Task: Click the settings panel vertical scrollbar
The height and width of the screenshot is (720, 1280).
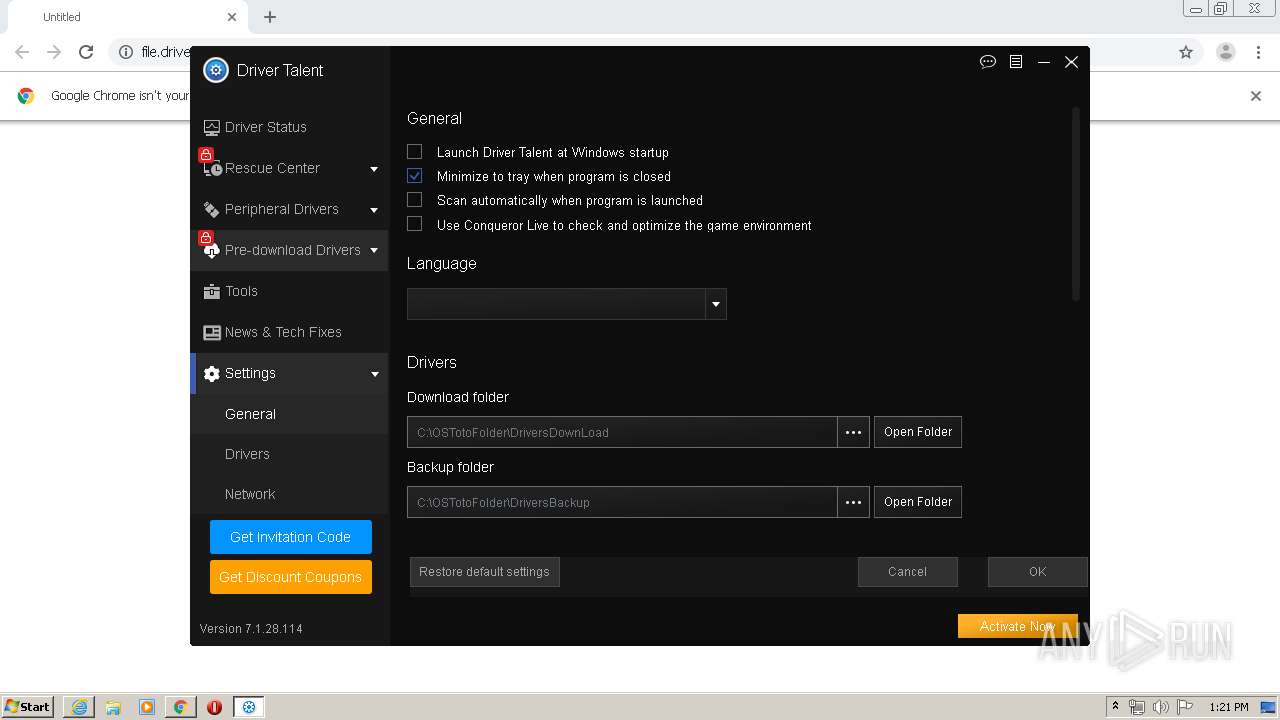Action: [1076, 204]
